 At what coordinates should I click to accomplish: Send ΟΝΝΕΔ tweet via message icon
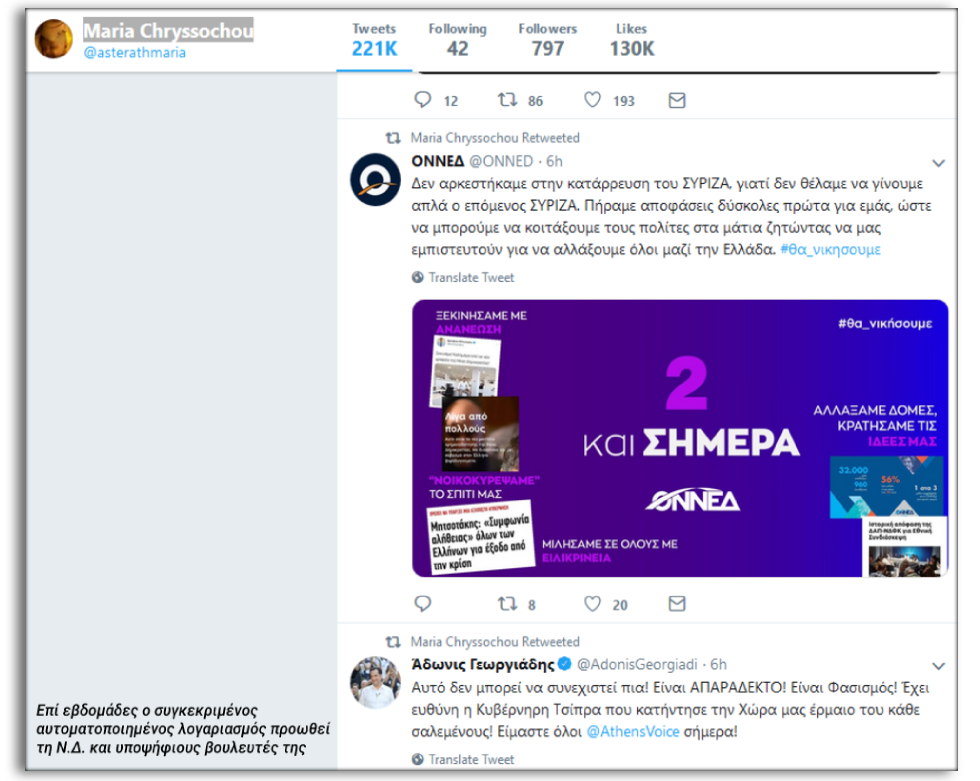(x=677, y=604)
